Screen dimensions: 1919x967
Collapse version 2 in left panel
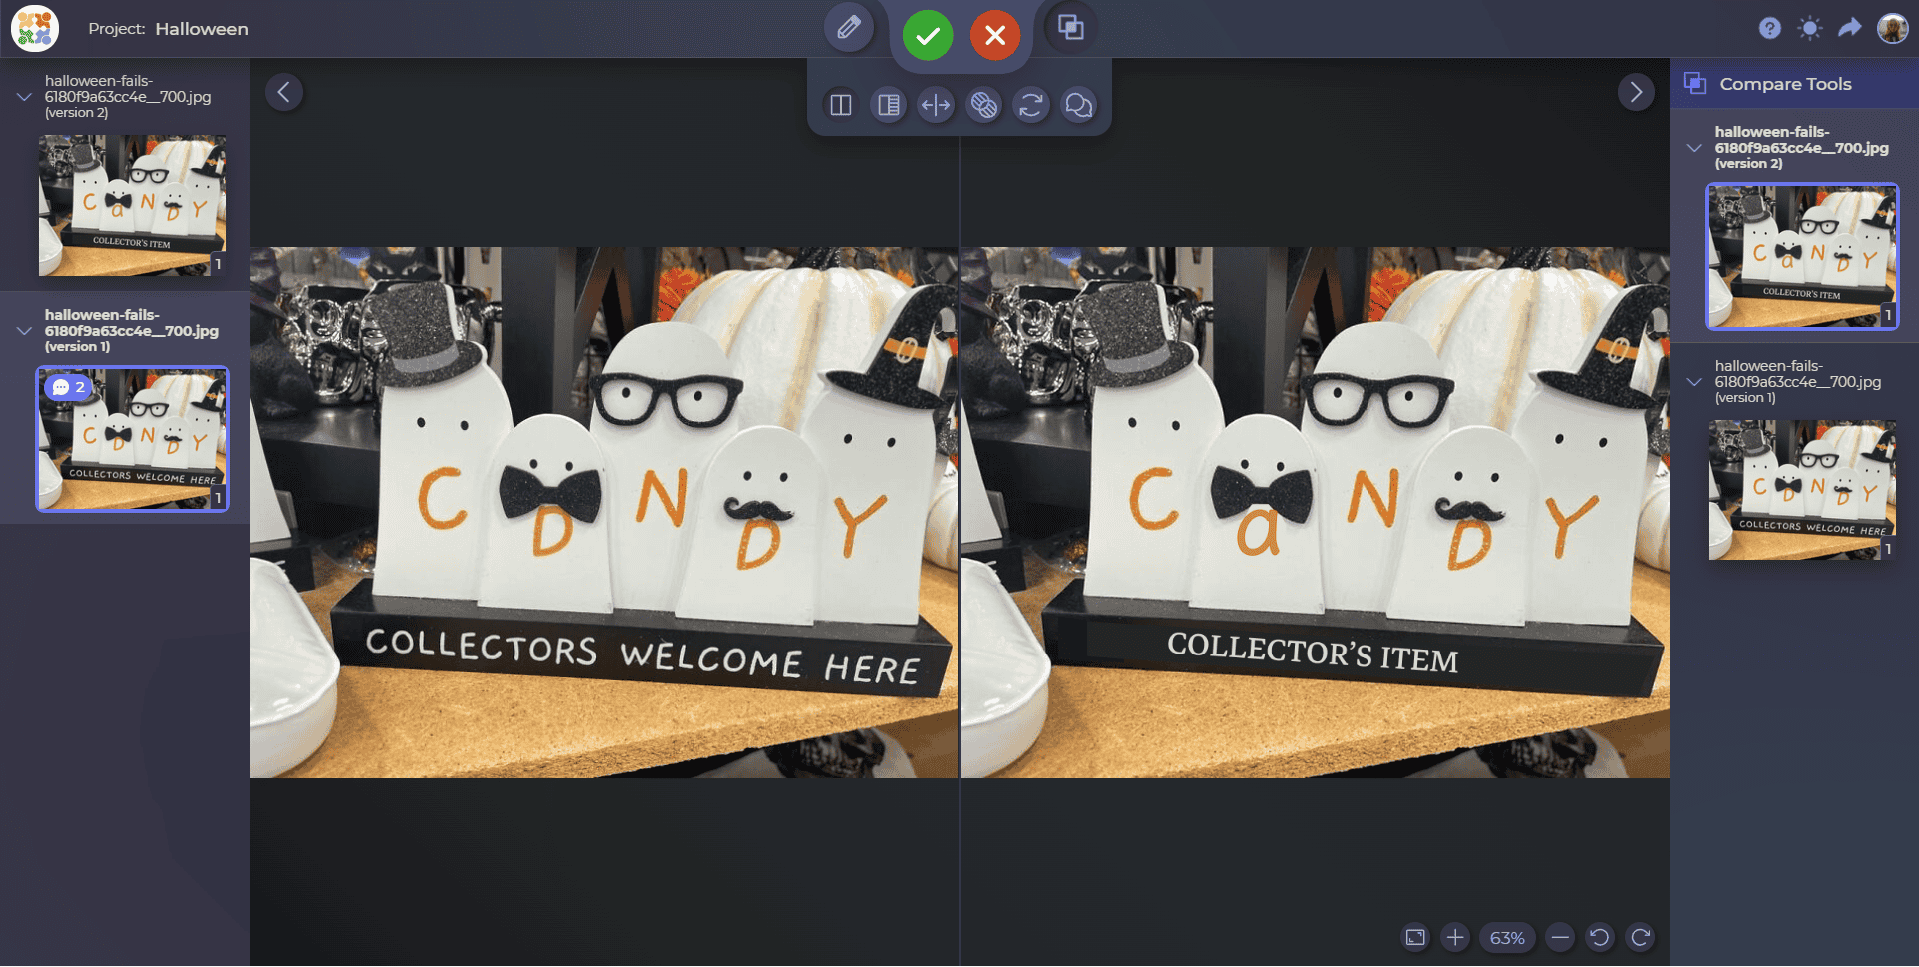coord(24,97)
